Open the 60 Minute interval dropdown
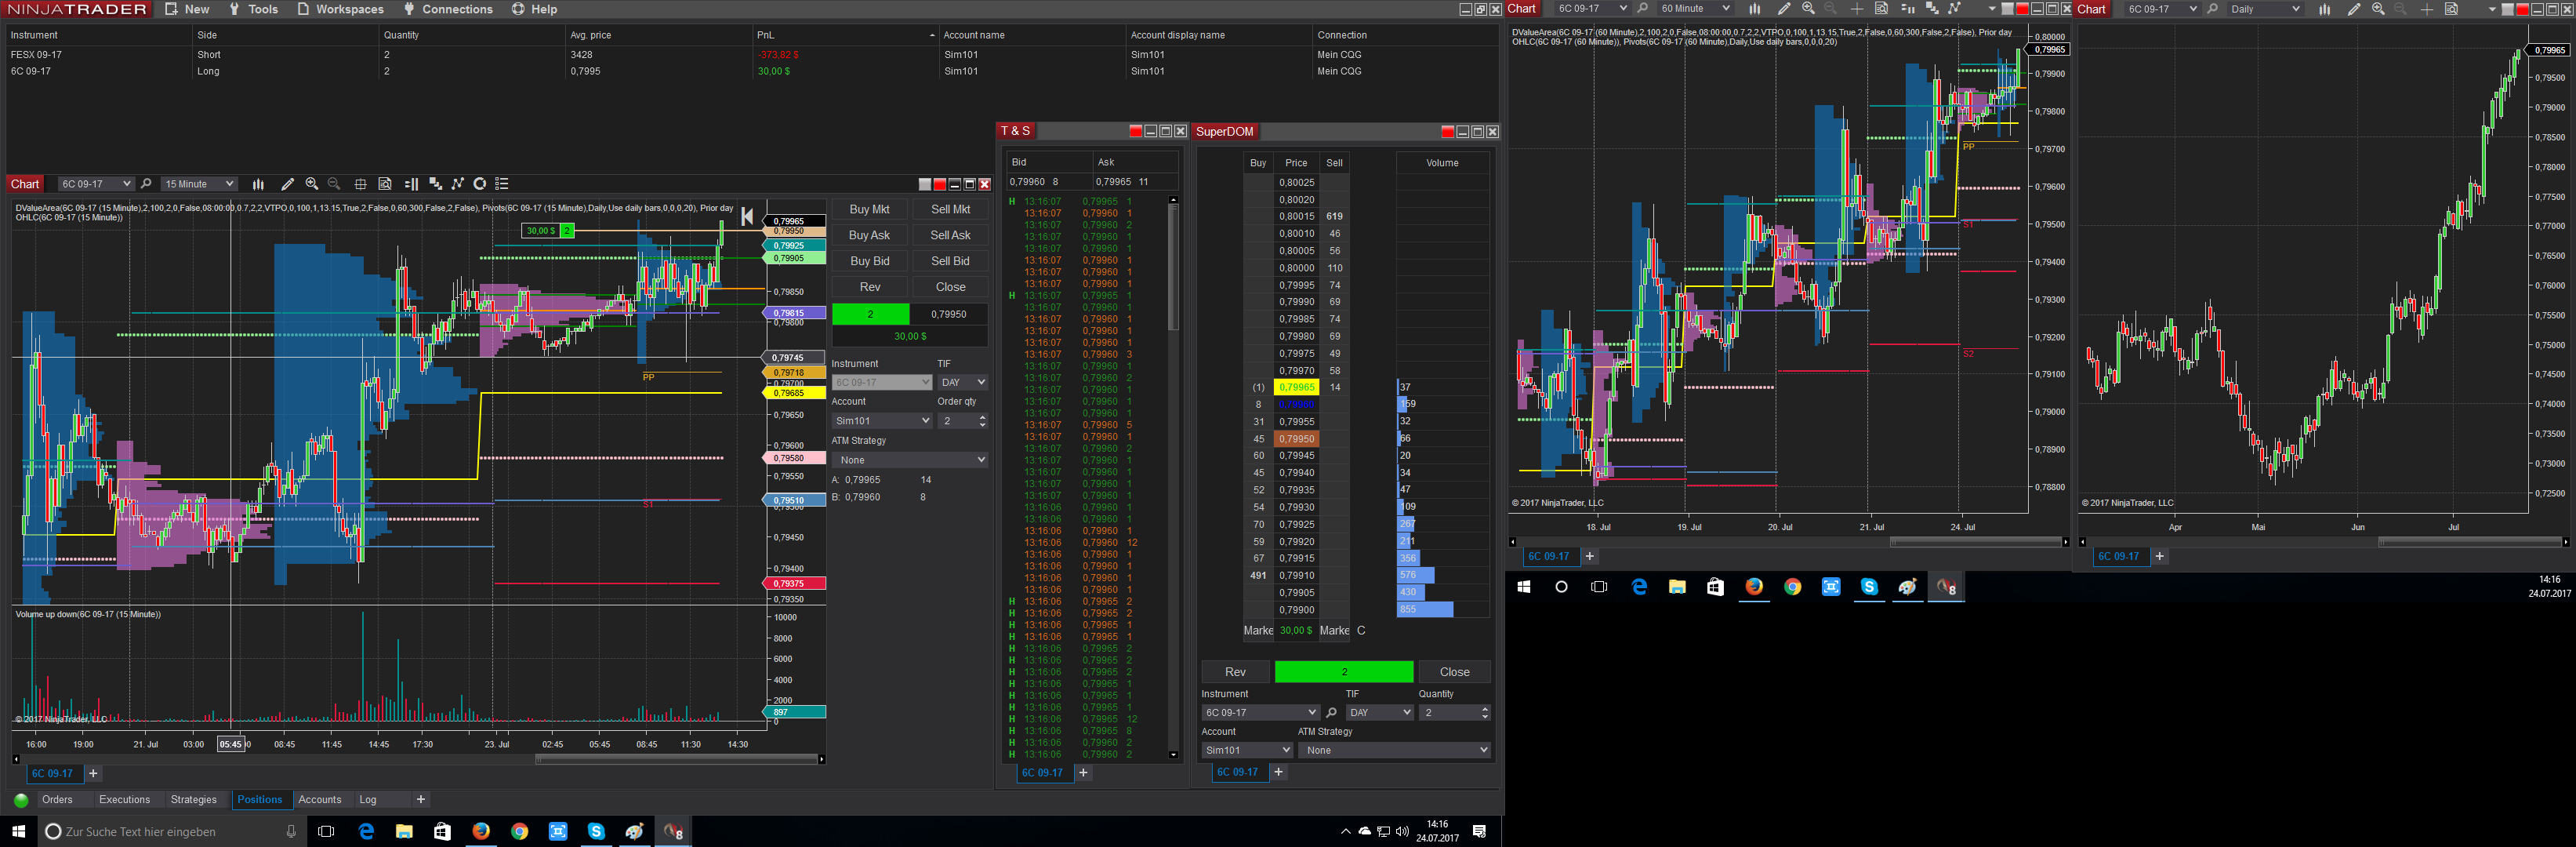 pyautogui.click(x=1694, y=9)
